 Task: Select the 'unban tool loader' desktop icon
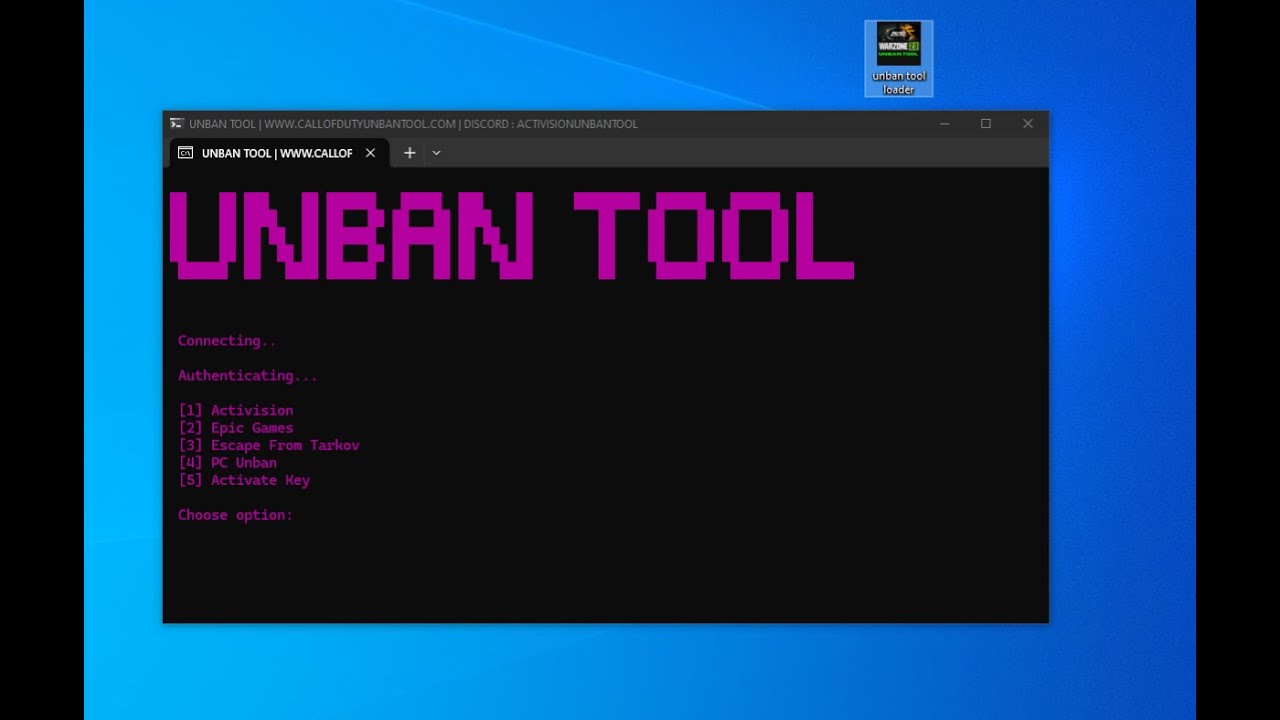click(x=898, y=59)
